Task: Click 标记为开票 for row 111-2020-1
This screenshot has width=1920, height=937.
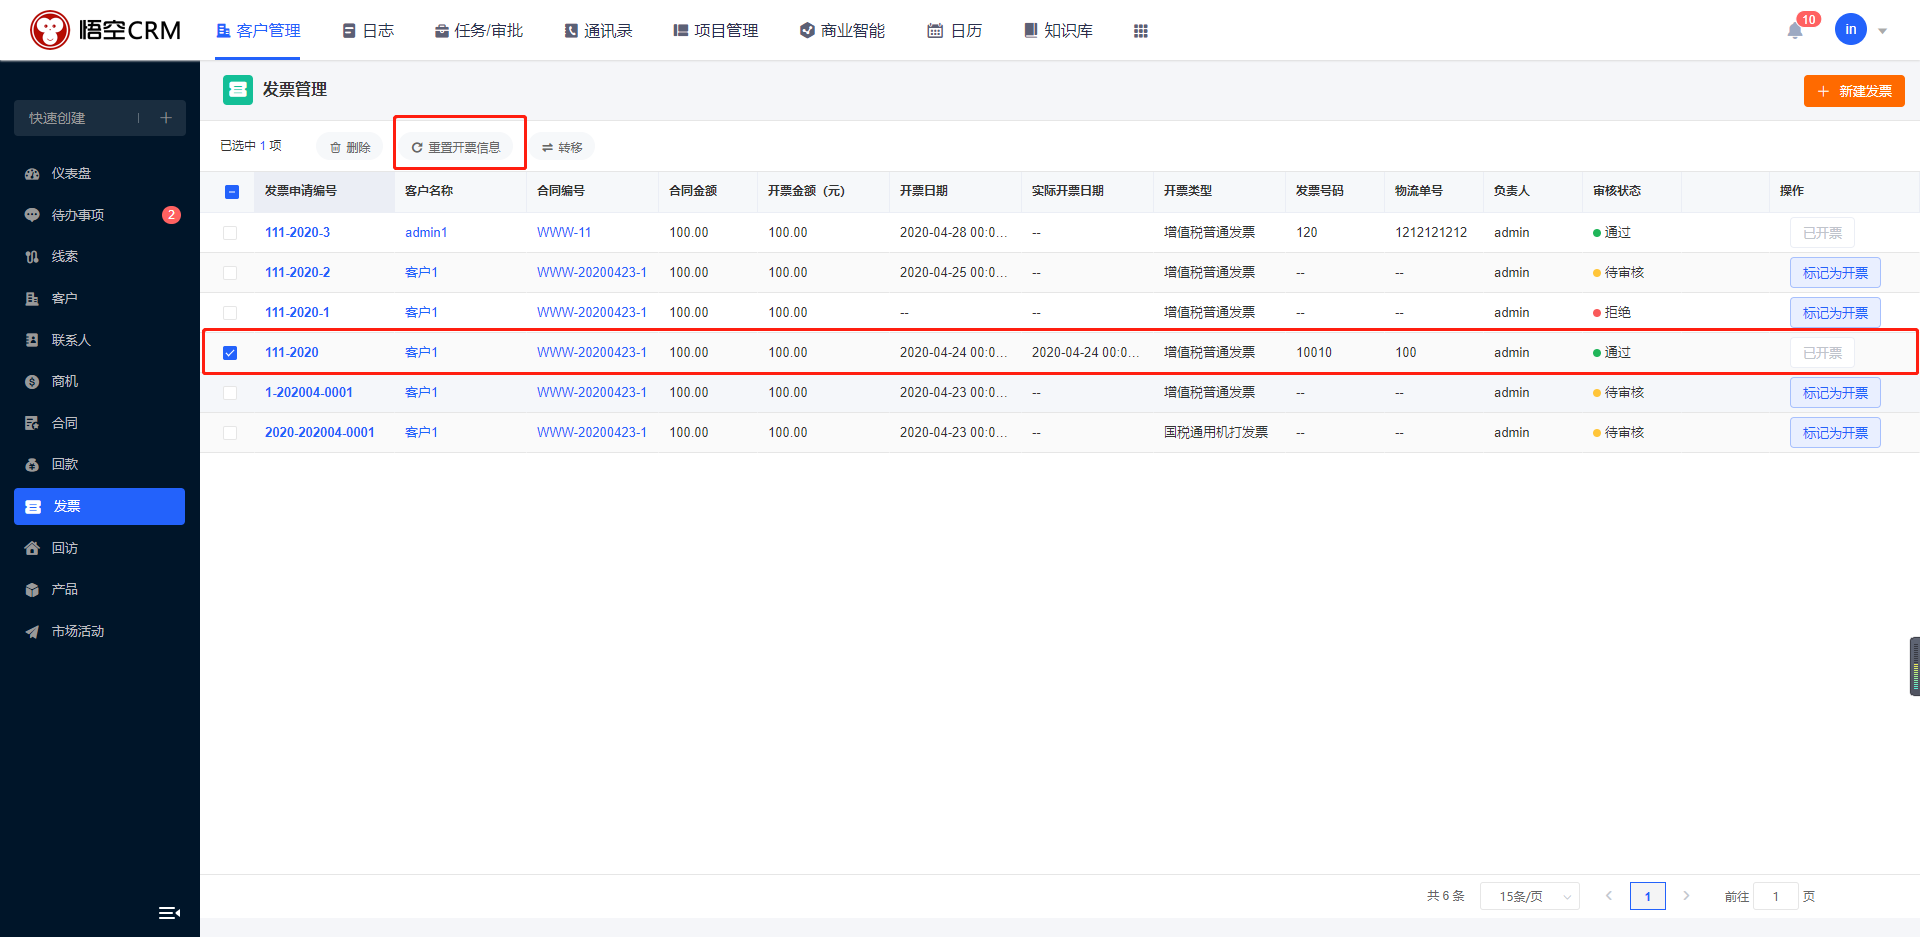Action: tap(1835, 313)
